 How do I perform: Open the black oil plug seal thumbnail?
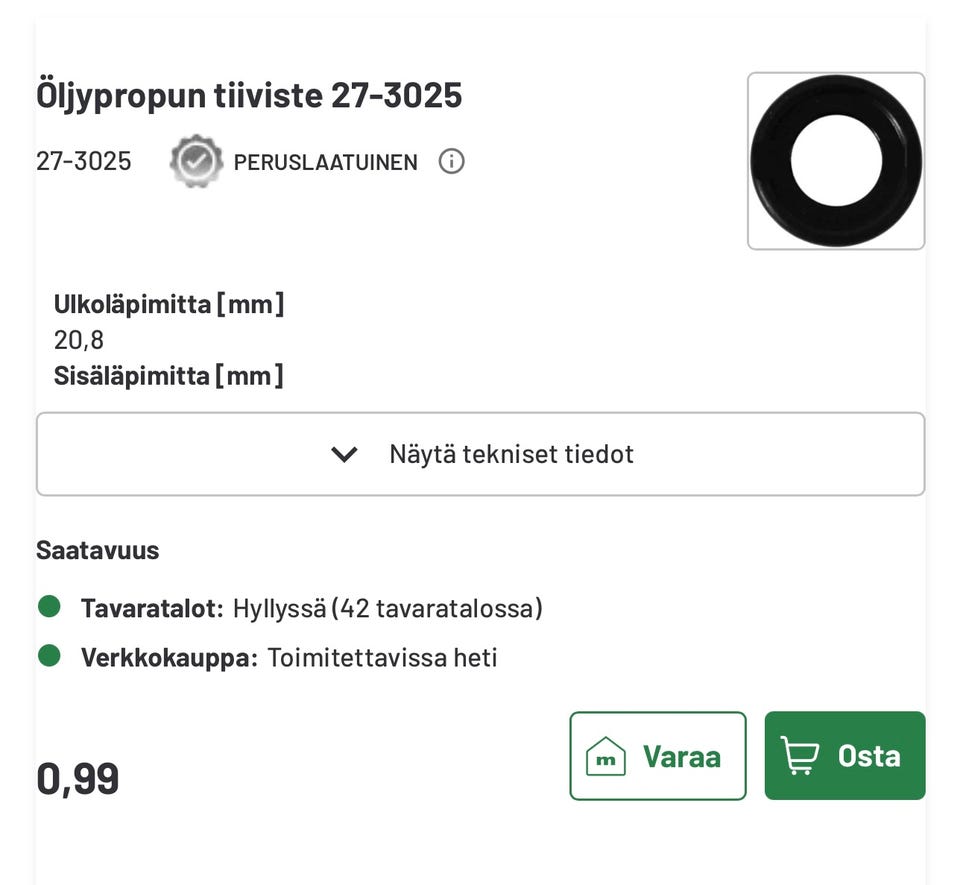pos(836,161)
